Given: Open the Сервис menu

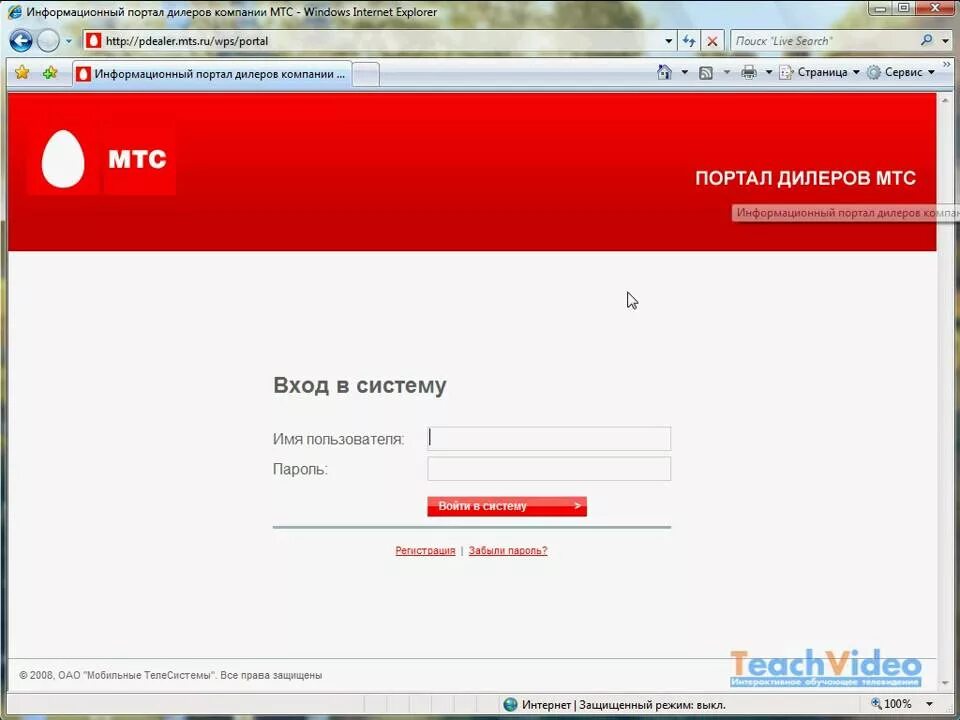Looking at the screenshot, I should (901, 72).
